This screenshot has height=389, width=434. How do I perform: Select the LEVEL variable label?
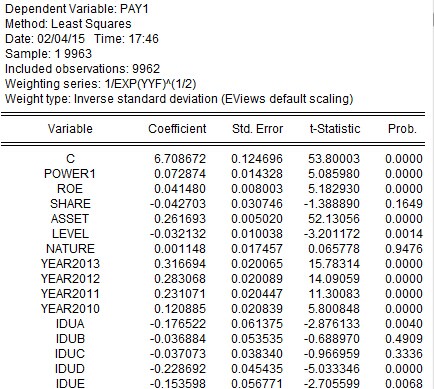(x=70, y=234)
